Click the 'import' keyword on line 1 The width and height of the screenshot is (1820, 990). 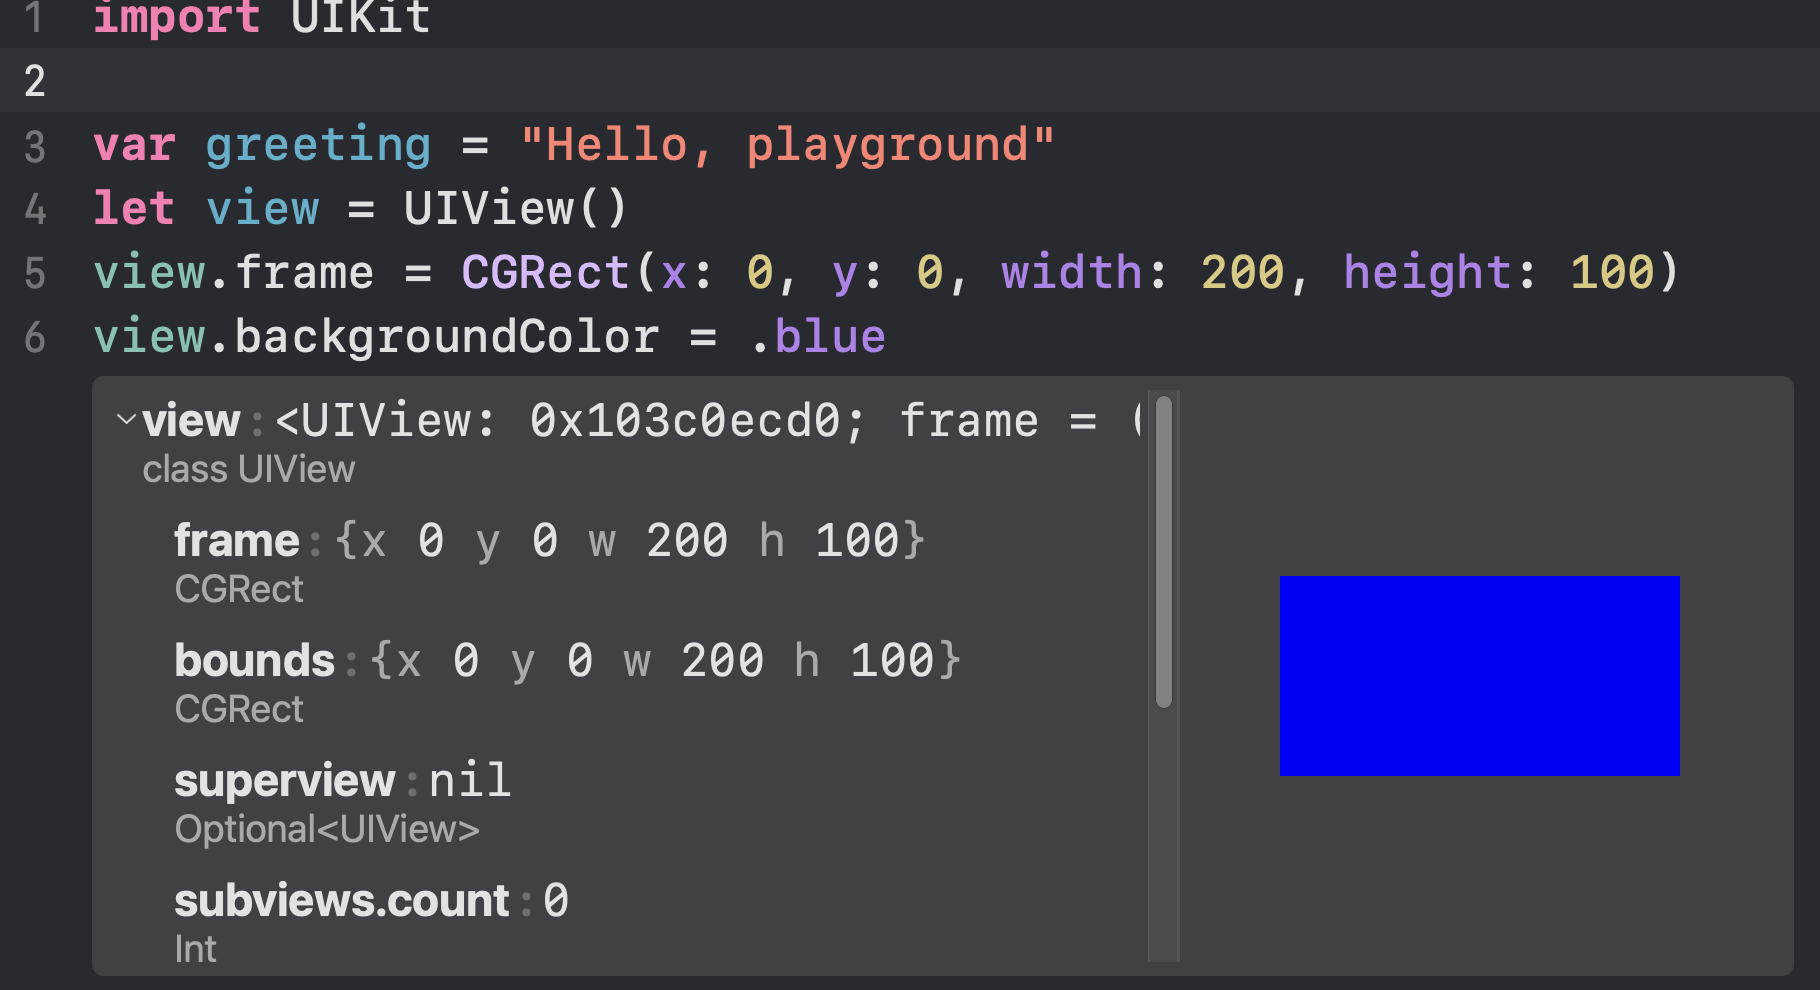(x=177, y=18)
